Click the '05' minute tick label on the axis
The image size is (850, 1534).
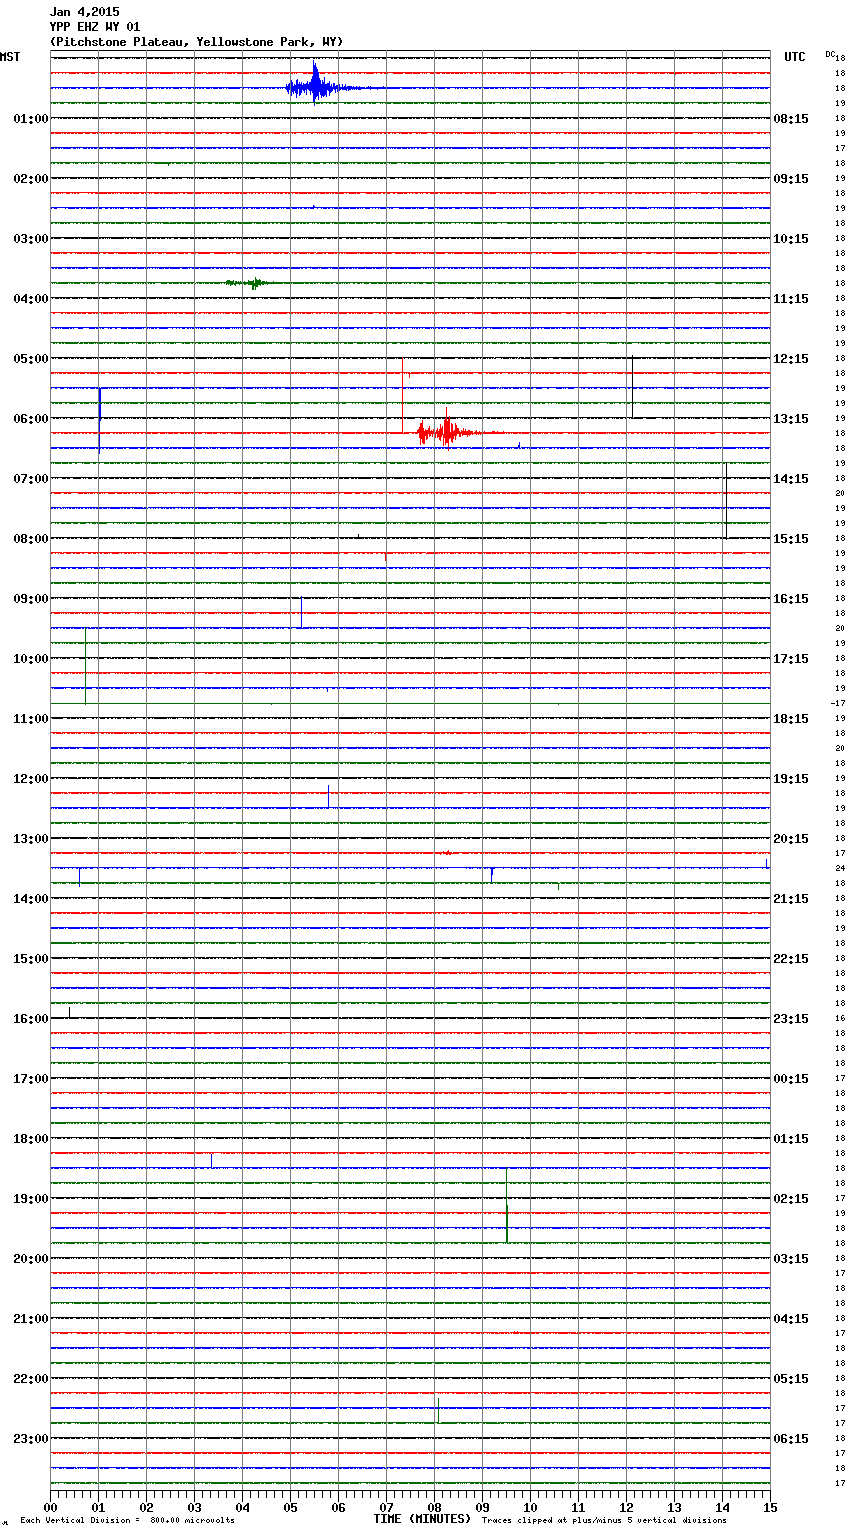pyautogui.click(x=290, y=1507)
